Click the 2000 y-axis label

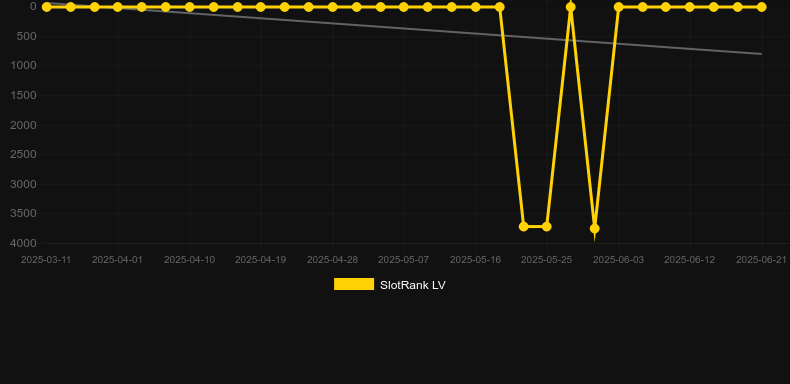pos(24,125)
